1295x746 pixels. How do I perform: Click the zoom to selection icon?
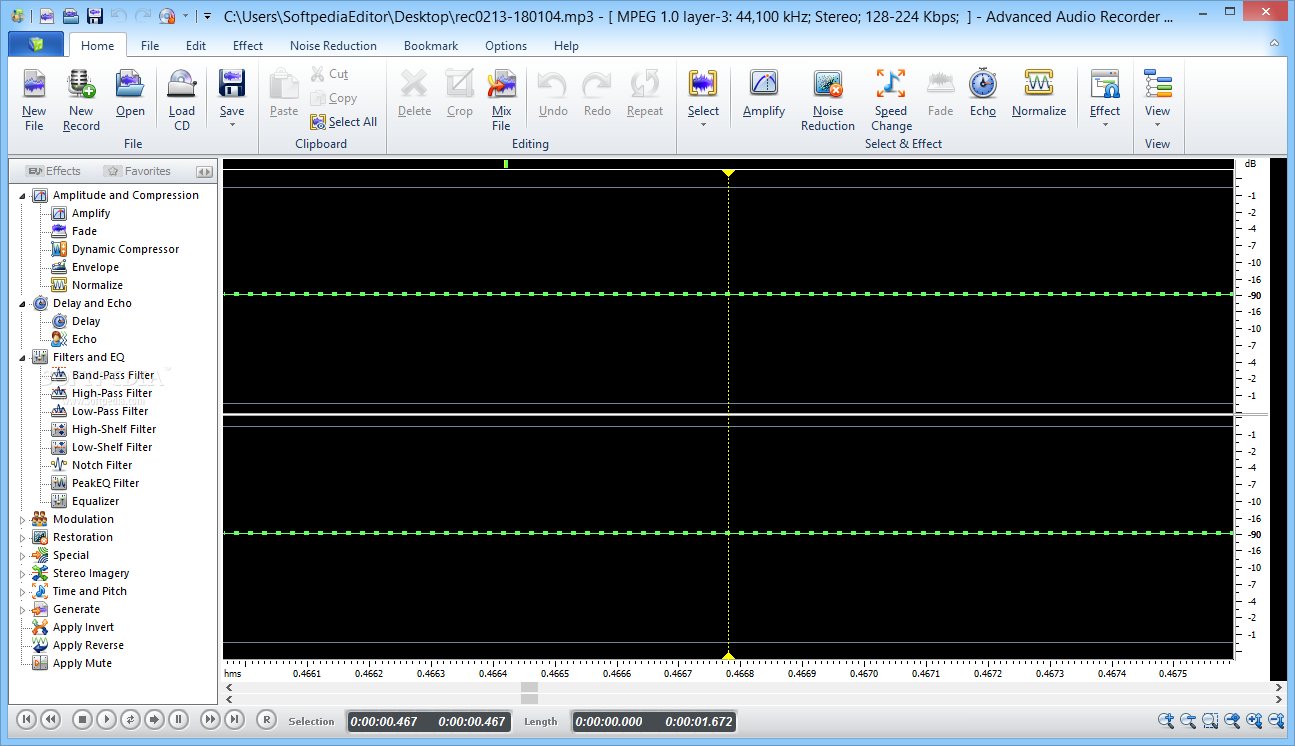coord(1210,720)
